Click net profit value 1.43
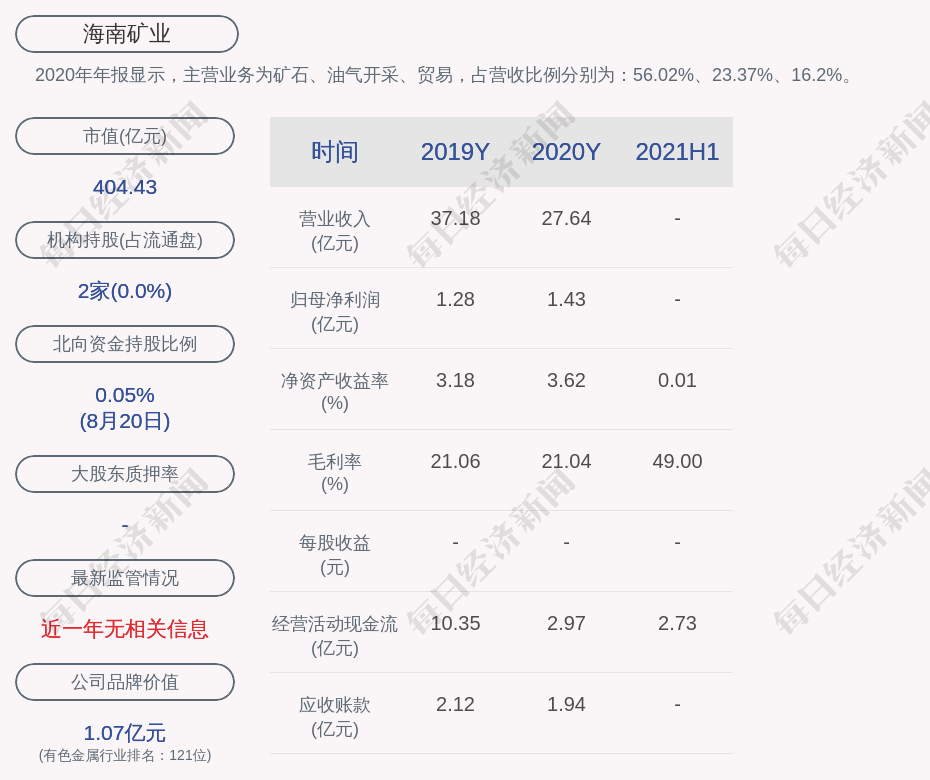Viewport: 930px width, 780px height. pyautogui.click(x=566, y=300)
